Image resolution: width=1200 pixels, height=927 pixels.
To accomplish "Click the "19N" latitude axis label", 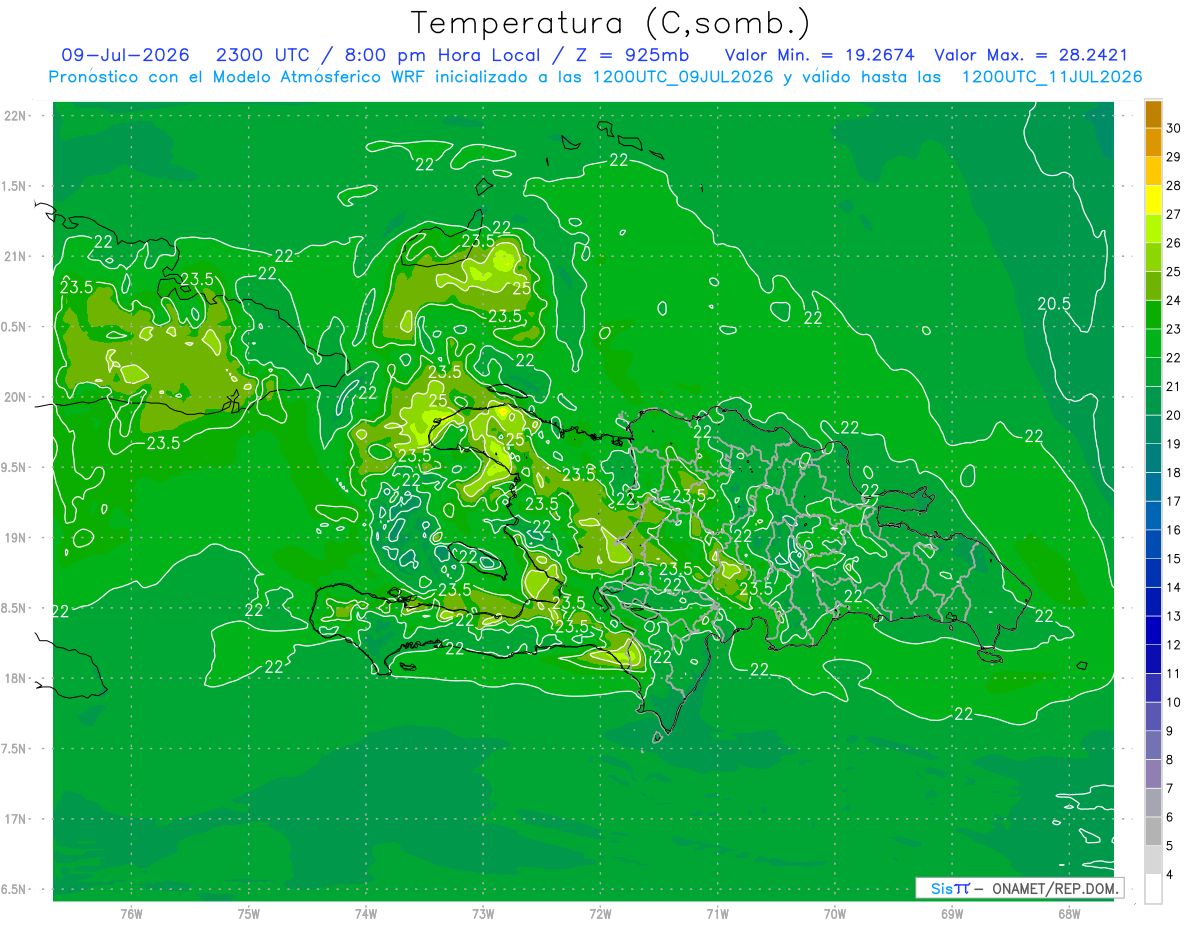I will tap(17, 538).
